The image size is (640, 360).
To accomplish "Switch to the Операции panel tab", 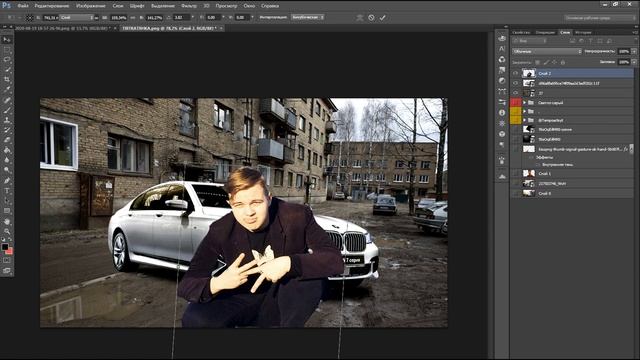I will 545,32.
